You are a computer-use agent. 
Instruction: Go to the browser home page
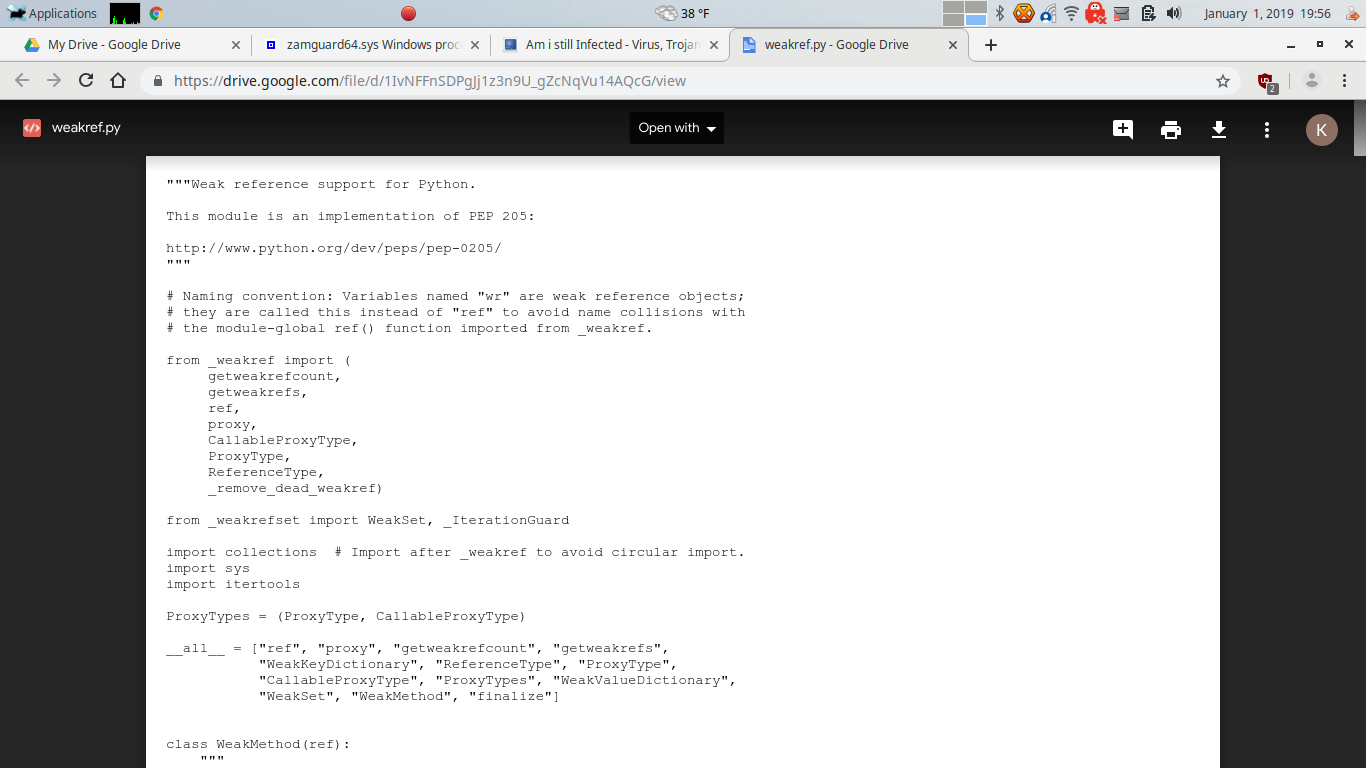tap(118, 81)
